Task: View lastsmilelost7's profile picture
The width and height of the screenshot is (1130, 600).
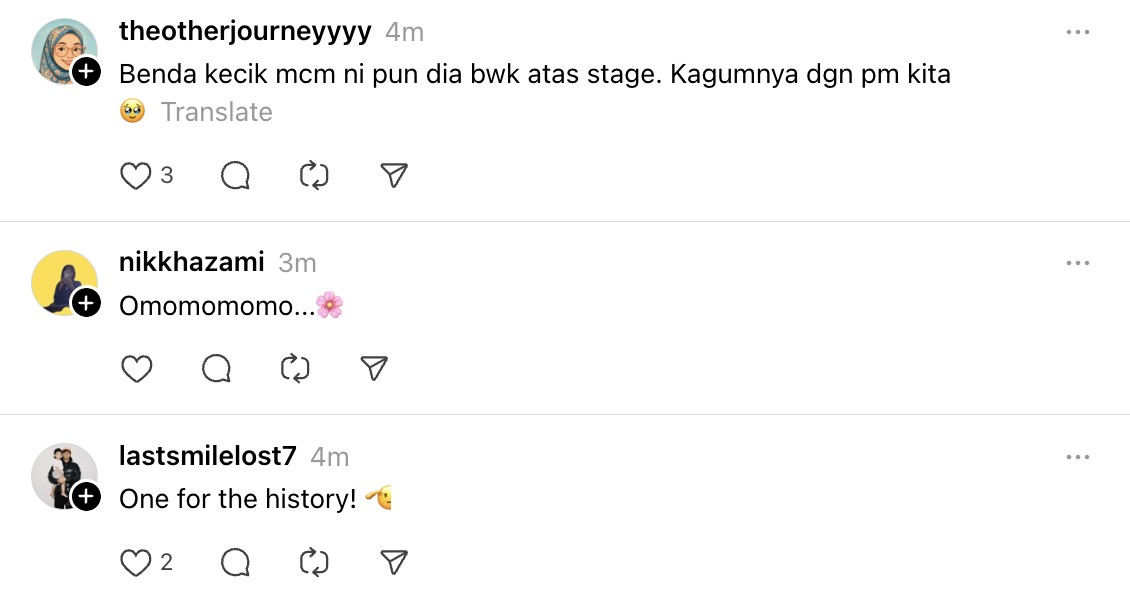Action: pos(62,474)
